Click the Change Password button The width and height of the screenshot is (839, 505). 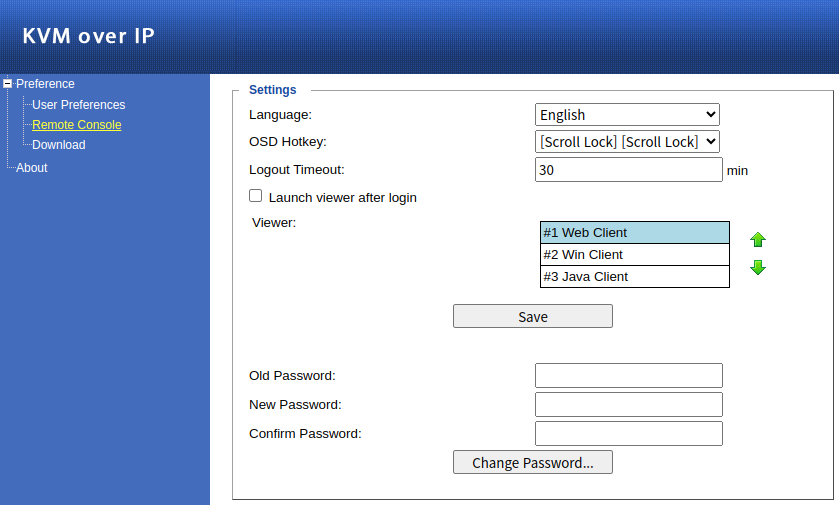point(533,462)
